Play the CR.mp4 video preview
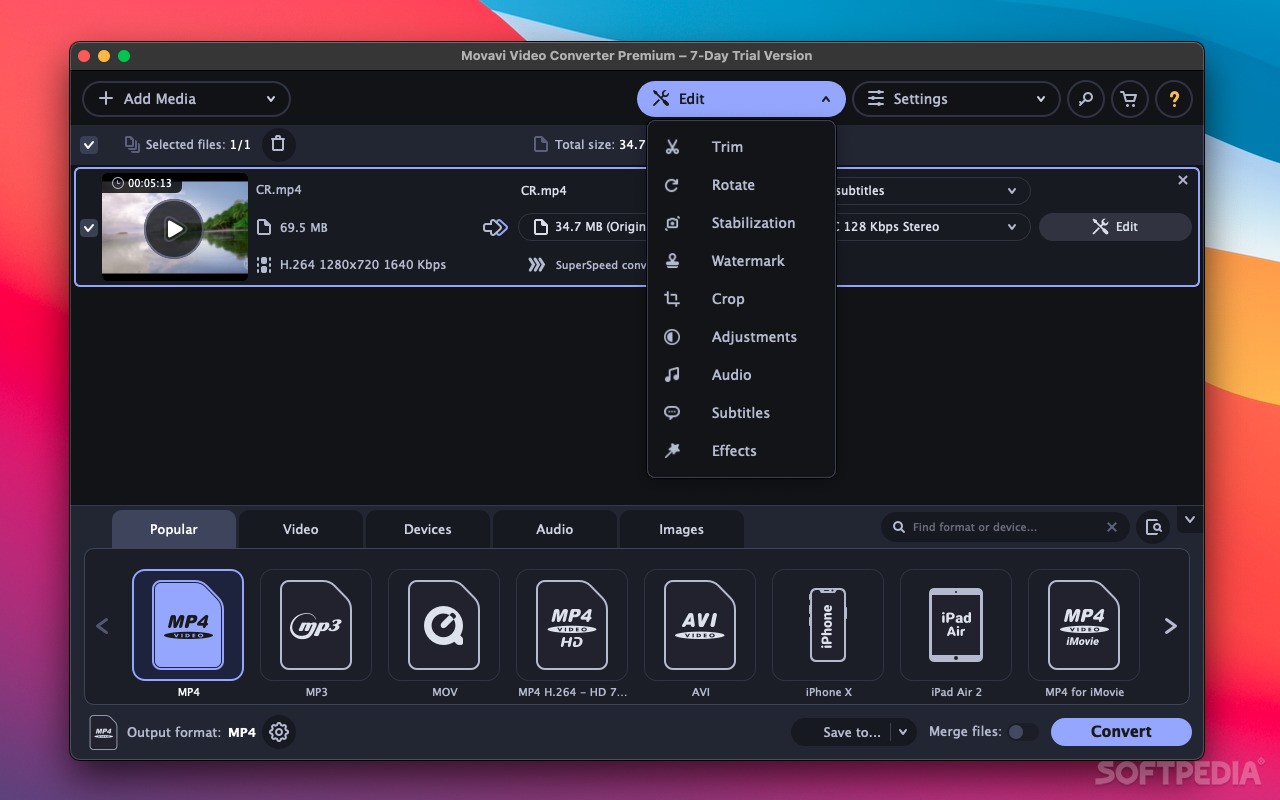Viewport: 1280px width, 800px height. coord(175,228)
